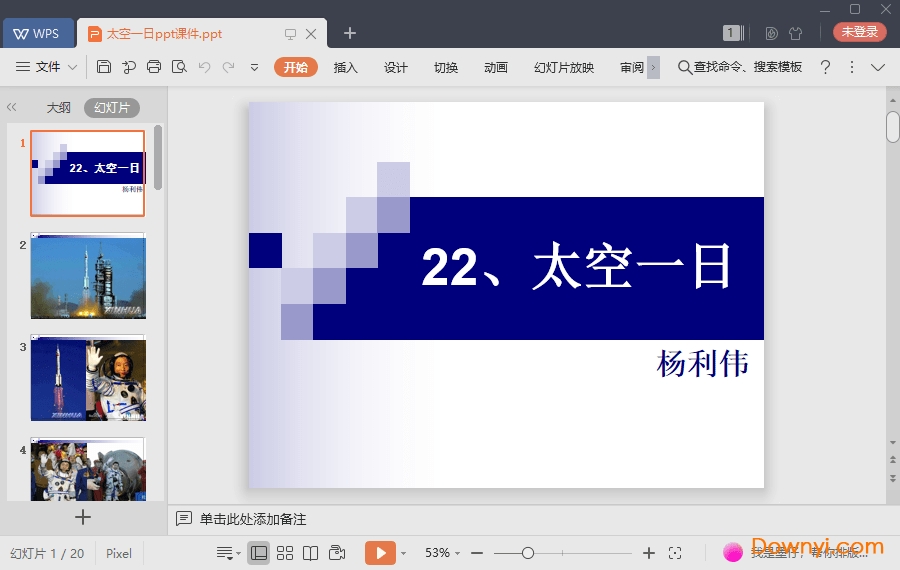Click the window count icon showing 1
Viewport: 900px width, 570px height.
click(733, 33)
